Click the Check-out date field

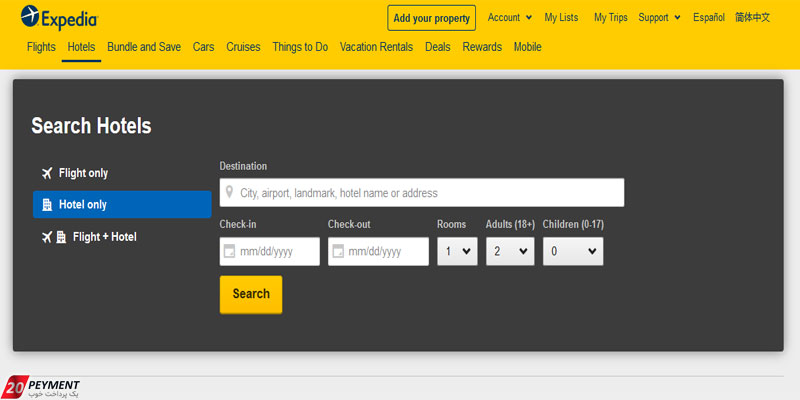[379, 251]
